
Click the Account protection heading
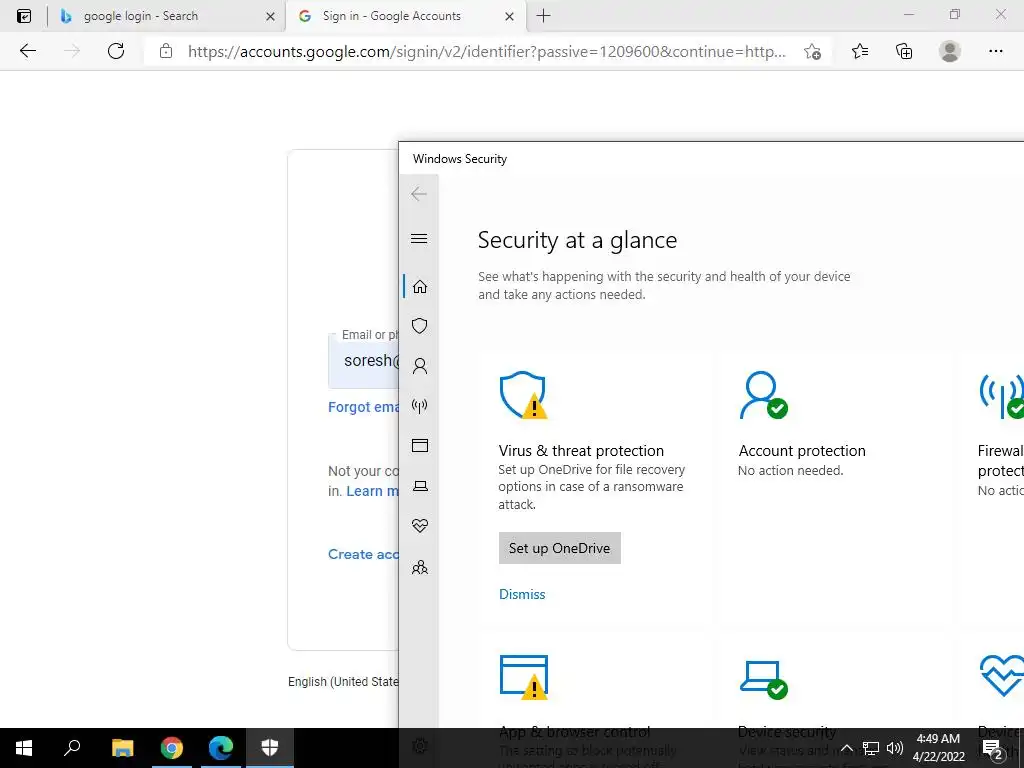pos(802,451)
